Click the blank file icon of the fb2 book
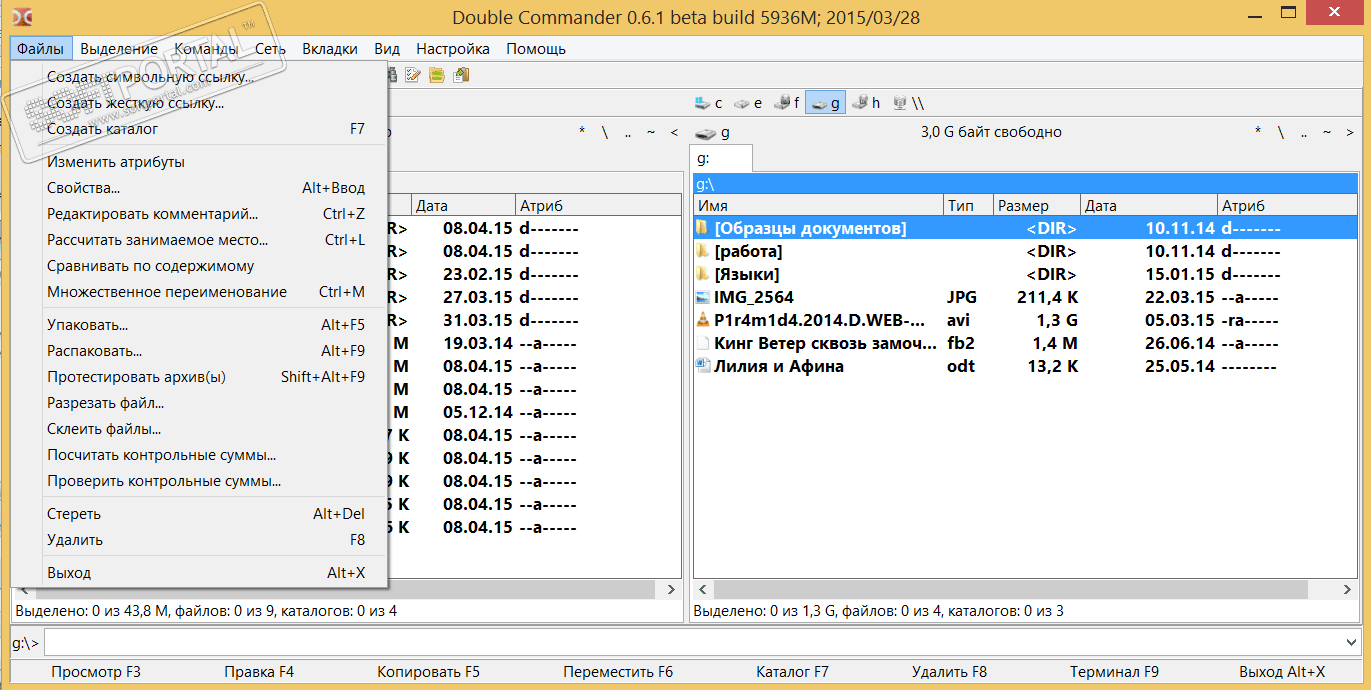Viewport: 1371px width, 690px height. click(703, 343)
